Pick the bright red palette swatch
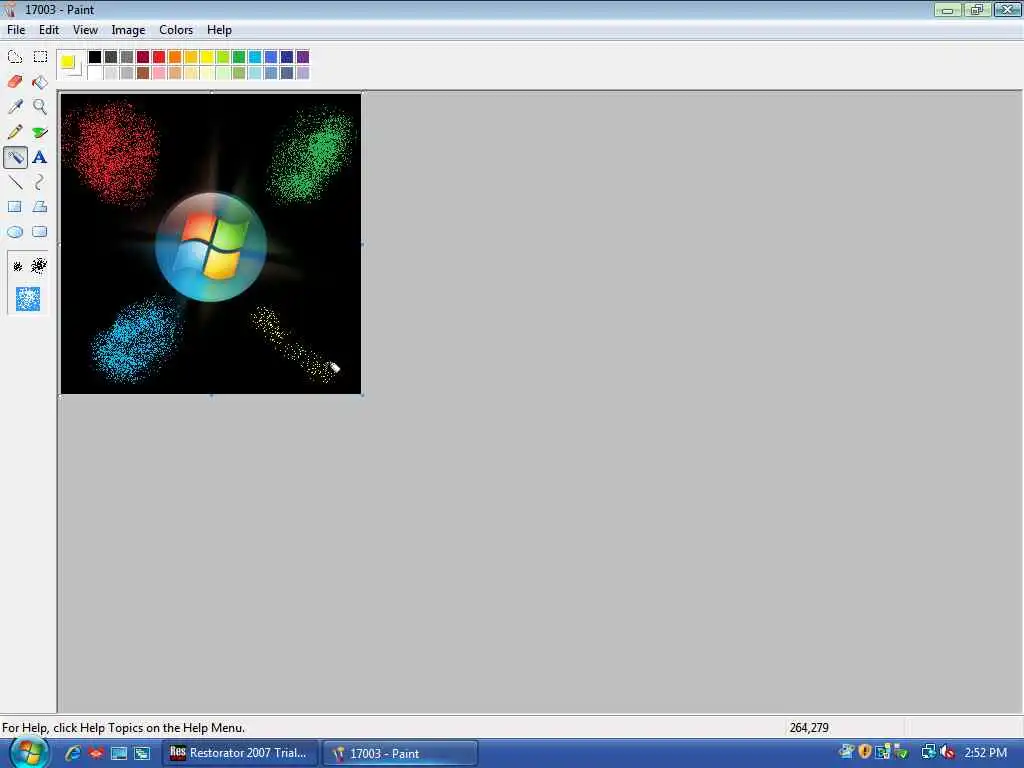Viewport: 1024px width, 768px height. 159,57
